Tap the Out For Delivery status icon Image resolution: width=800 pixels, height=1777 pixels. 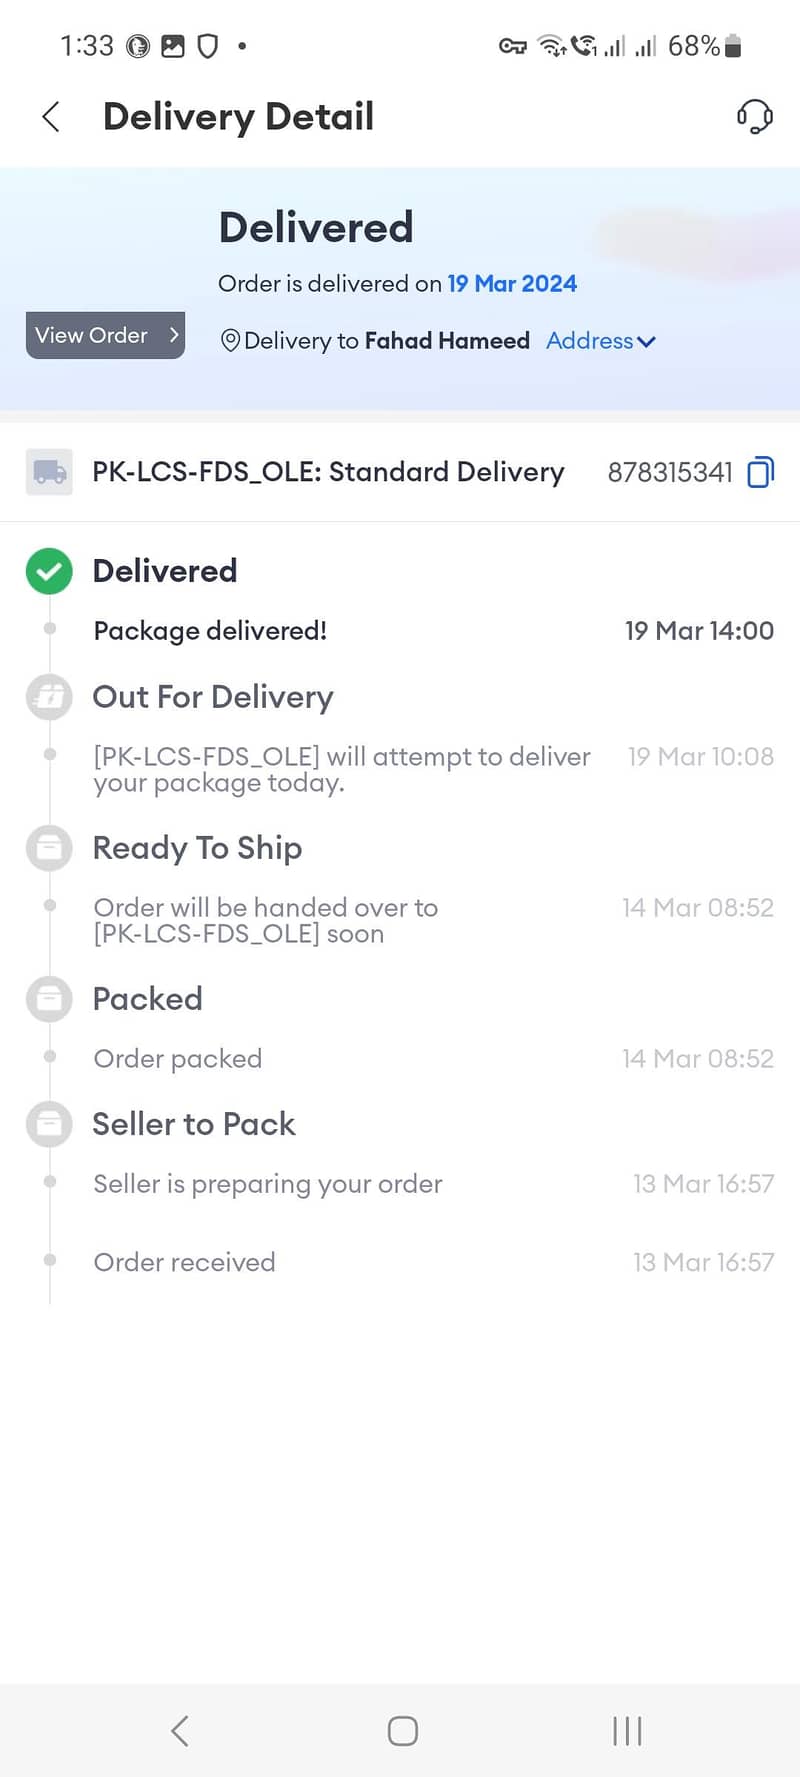[x=49, y=697]
